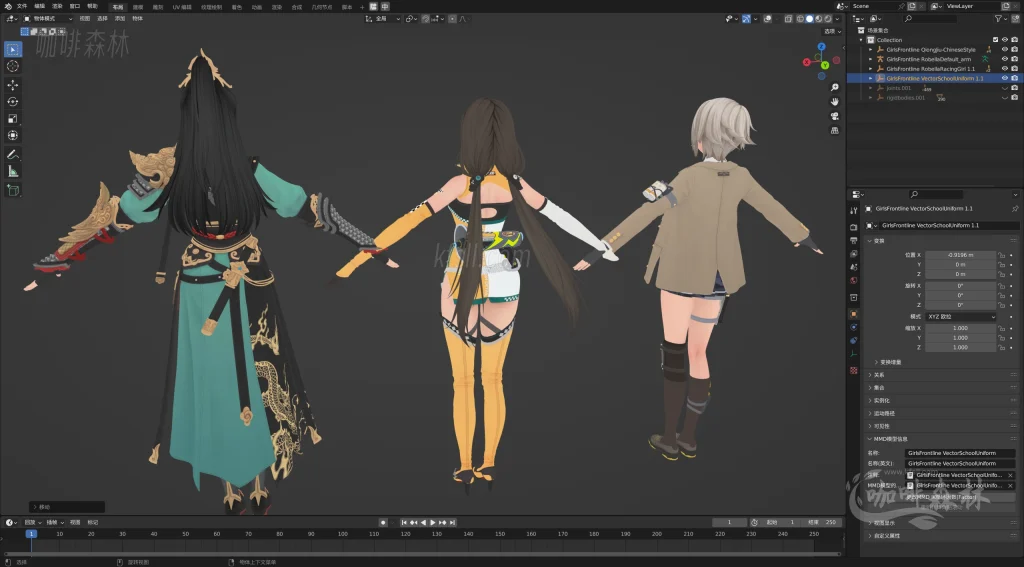Hide Collection in viewport with eye icon
The width and height of the screenshot is (1024, 567).
pyautogui.click(x=1005, y=40)
